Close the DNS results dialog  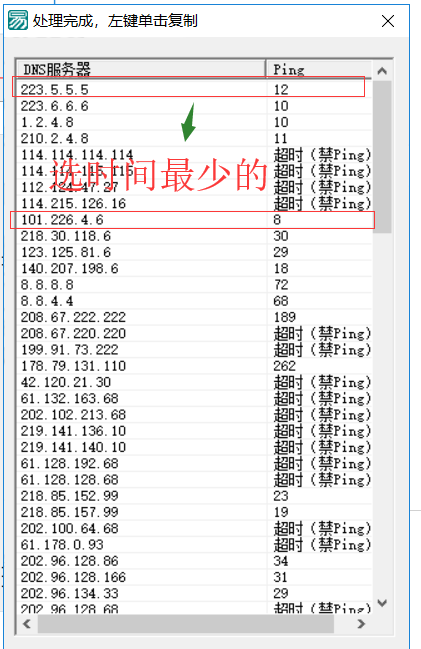click(x=388, y=21)
